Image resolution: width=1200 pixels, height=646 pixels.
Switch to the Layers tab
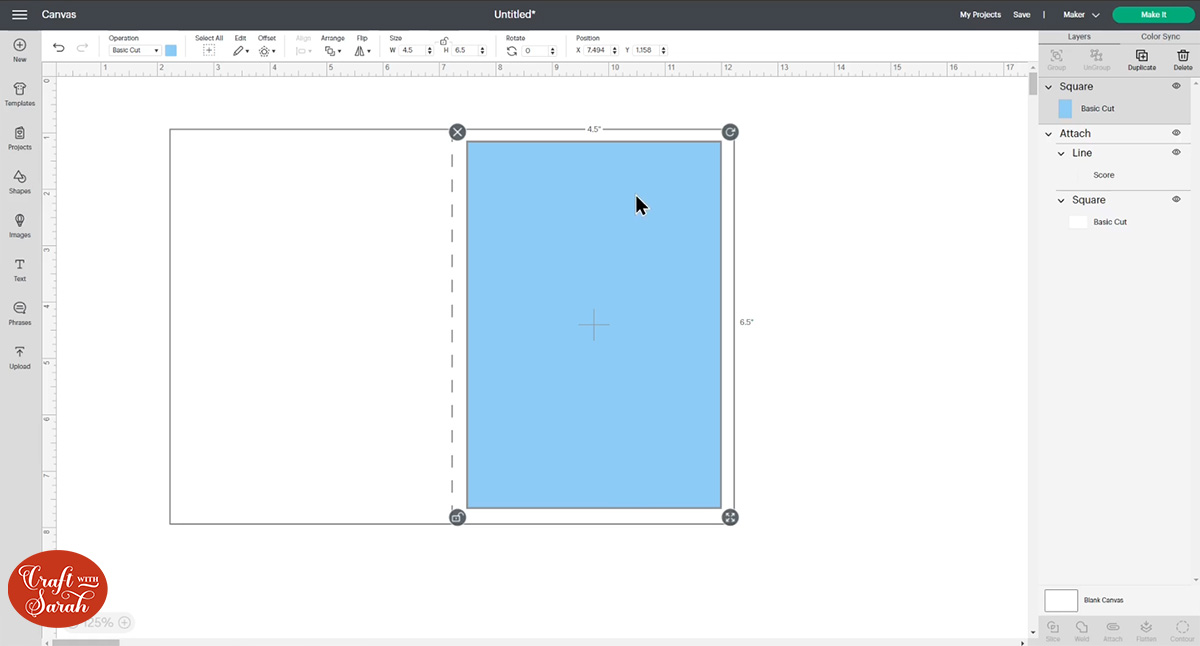pos(1079,37)
